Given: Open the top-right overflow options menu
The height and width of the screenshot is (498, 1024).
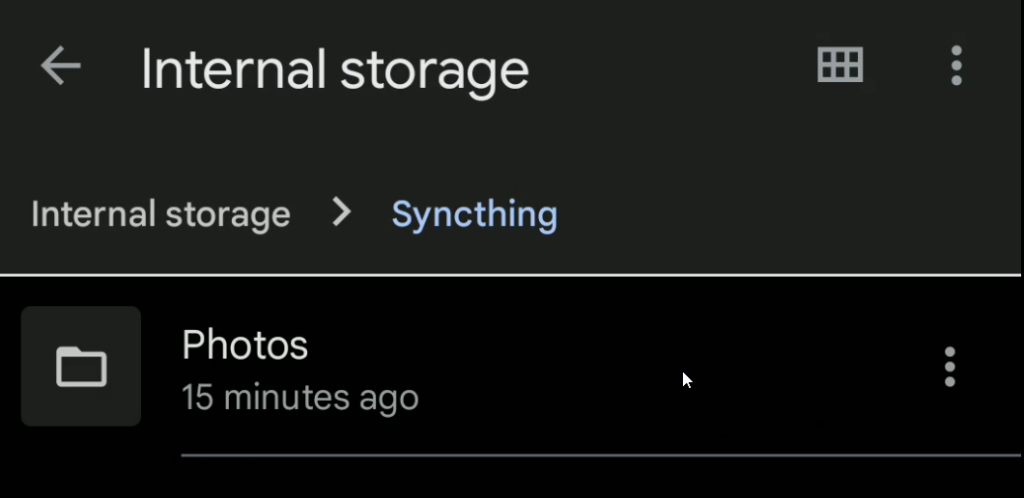Looking at the screenshot, I should pos(956,65).
